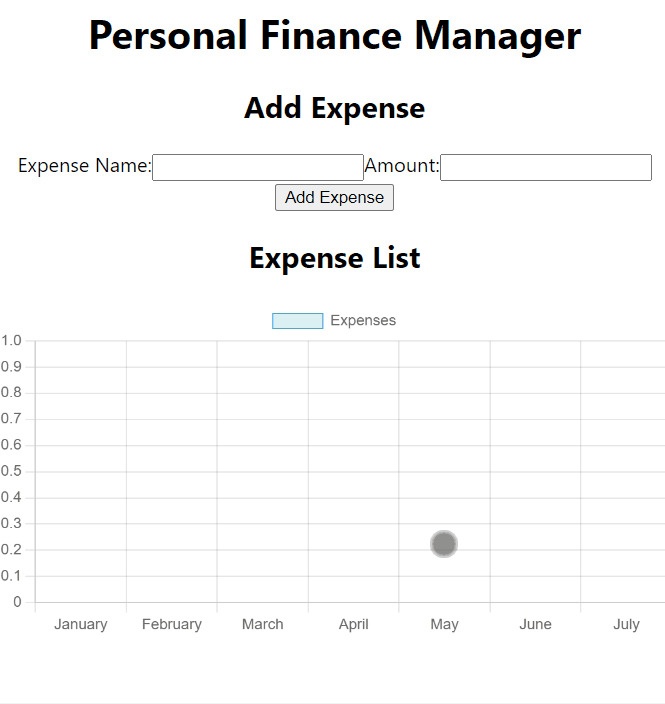
Task: Click the February label on x-axis
Action: coord(172,624)
